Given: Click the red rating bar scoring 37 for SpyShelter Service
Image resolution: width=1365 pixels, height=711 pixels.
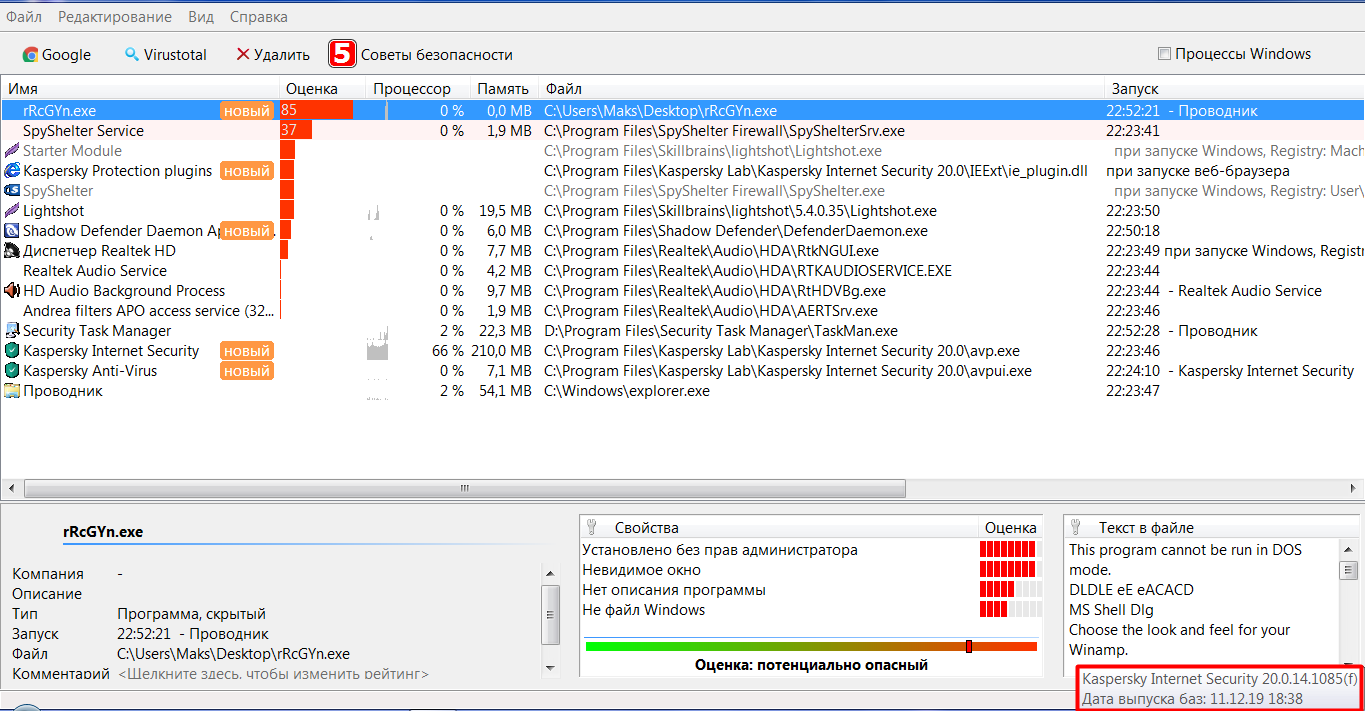Looking at the screenshot, I should pyautogui.click(x=296, y=130).
